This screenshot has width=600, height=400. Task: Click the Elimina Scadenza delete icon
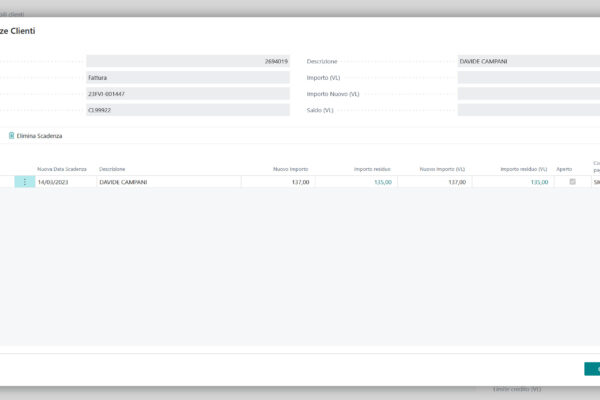(11, 136)
